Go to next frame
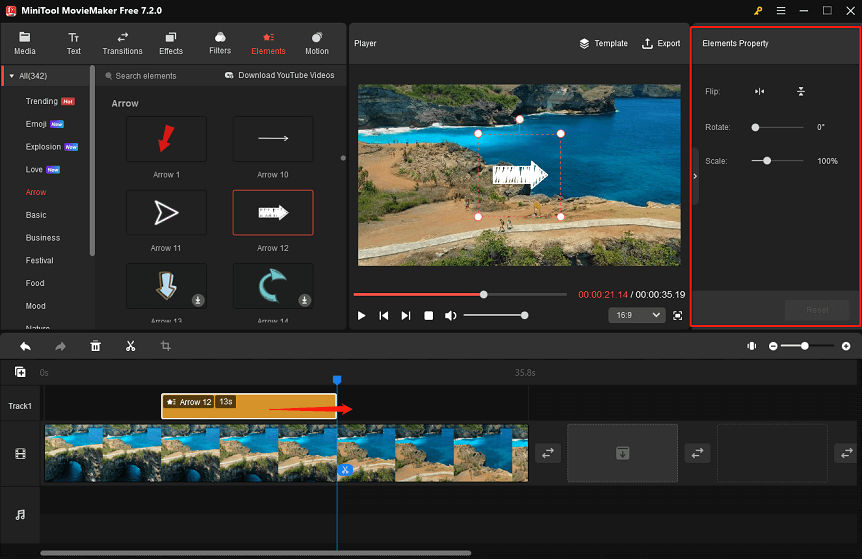The height and width of the screenshot is (559, 862). point(406,316)
